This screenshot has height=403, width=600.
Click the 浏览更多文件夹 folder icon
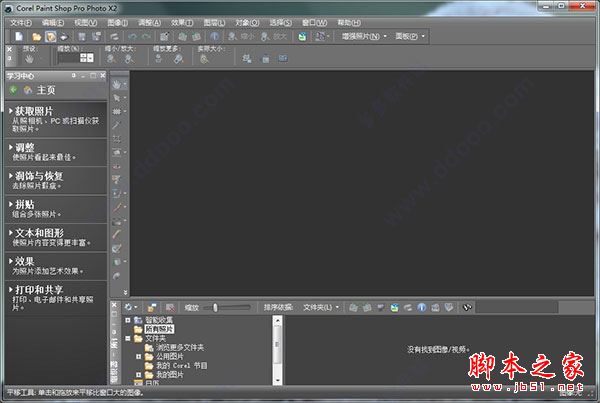point(149,348)
